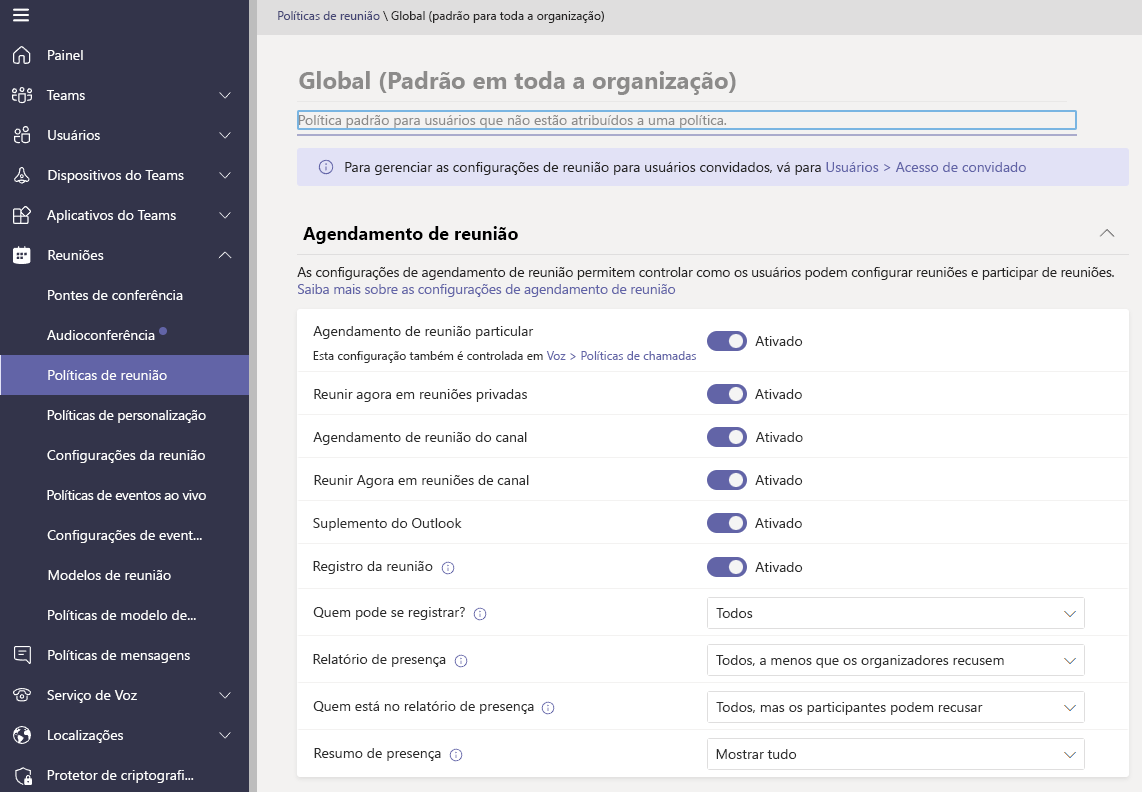
Task: Expand the Serviço de Voz menu chevron
Action: coord(225,695)
